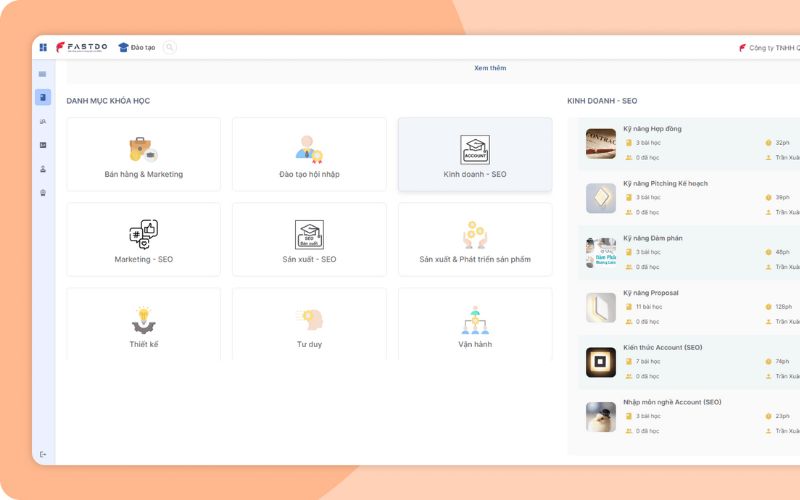The width and height of the screenshot is (800, 500).
Task: Click course title Kỹ năng Đàm phán
Action: tap(653, 238)
